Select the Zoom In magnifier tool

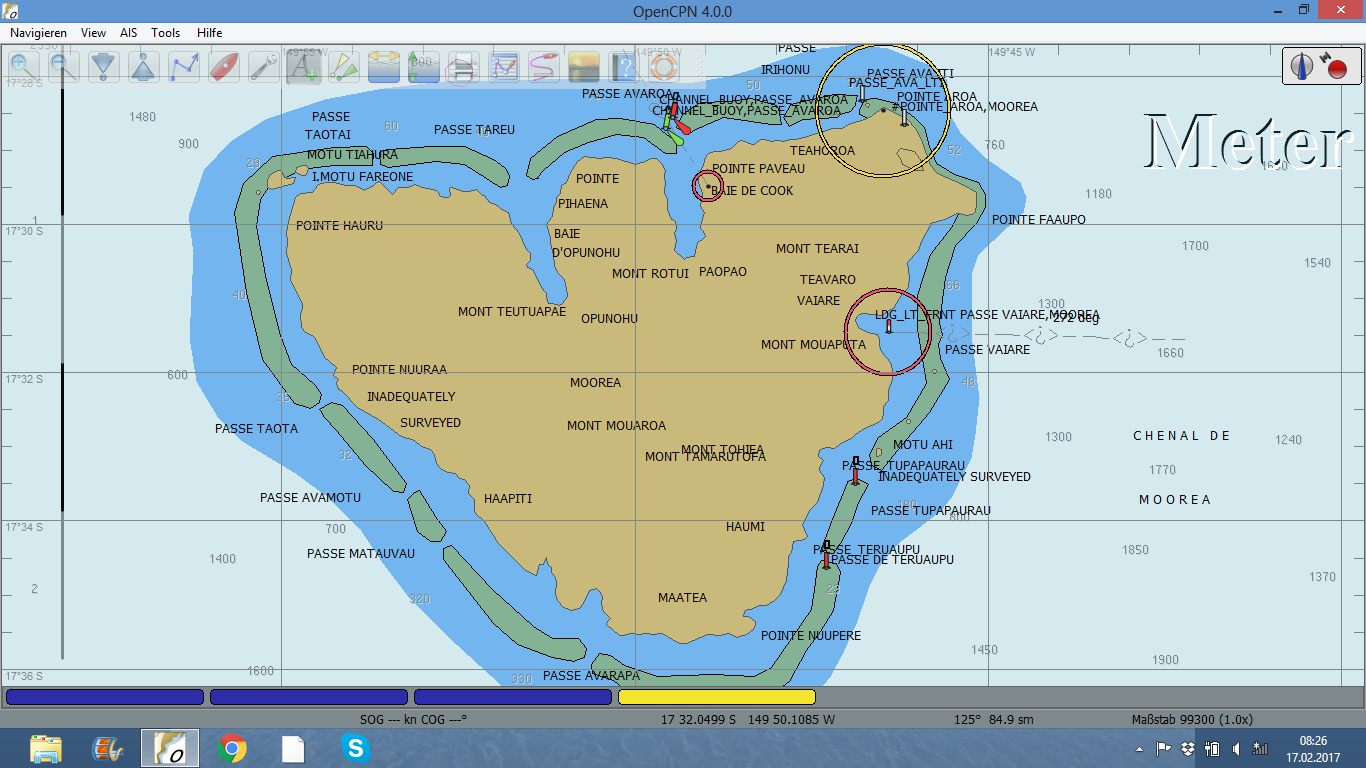pos(23,67)
